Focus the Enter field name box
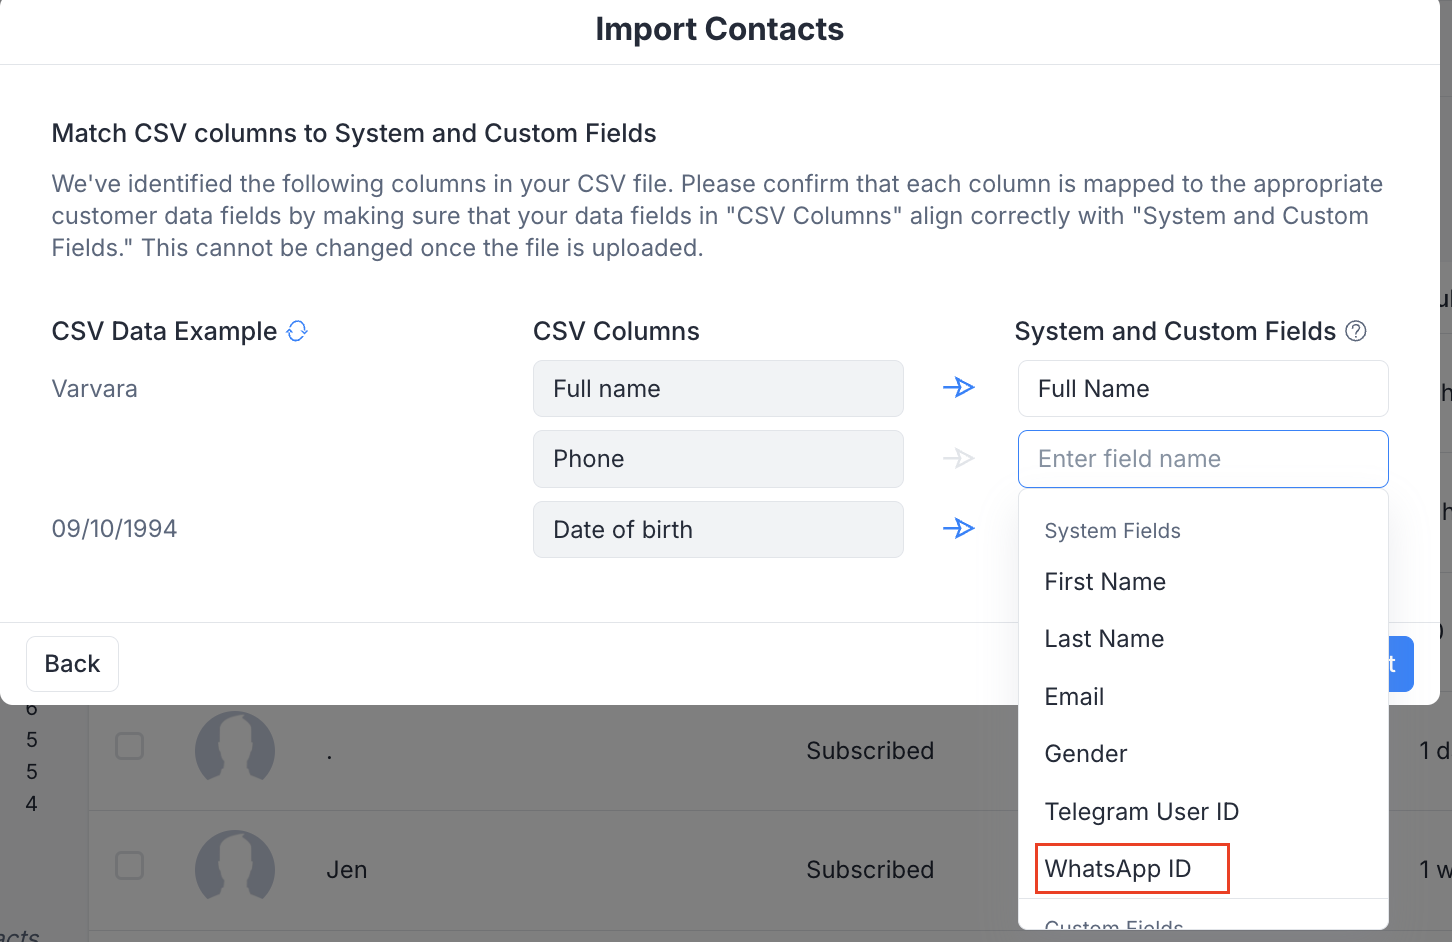The image size is (1452, 942). (x=1202, y=459)
